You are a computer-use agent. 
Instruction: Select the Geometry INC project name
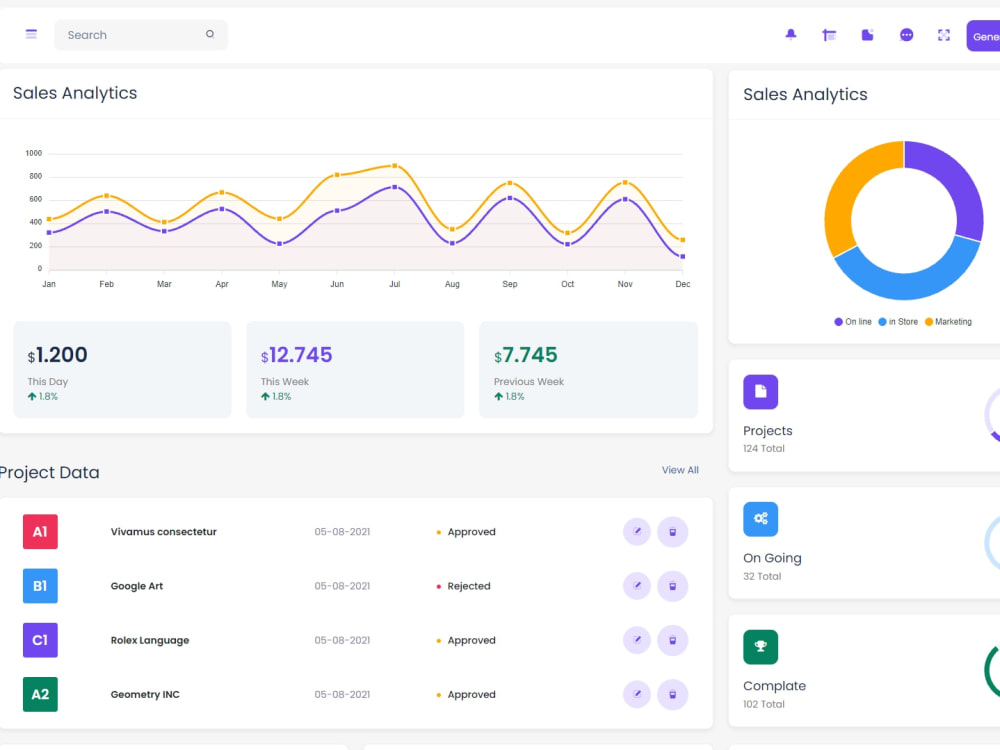pyautogui.click(x=145, y=695)
